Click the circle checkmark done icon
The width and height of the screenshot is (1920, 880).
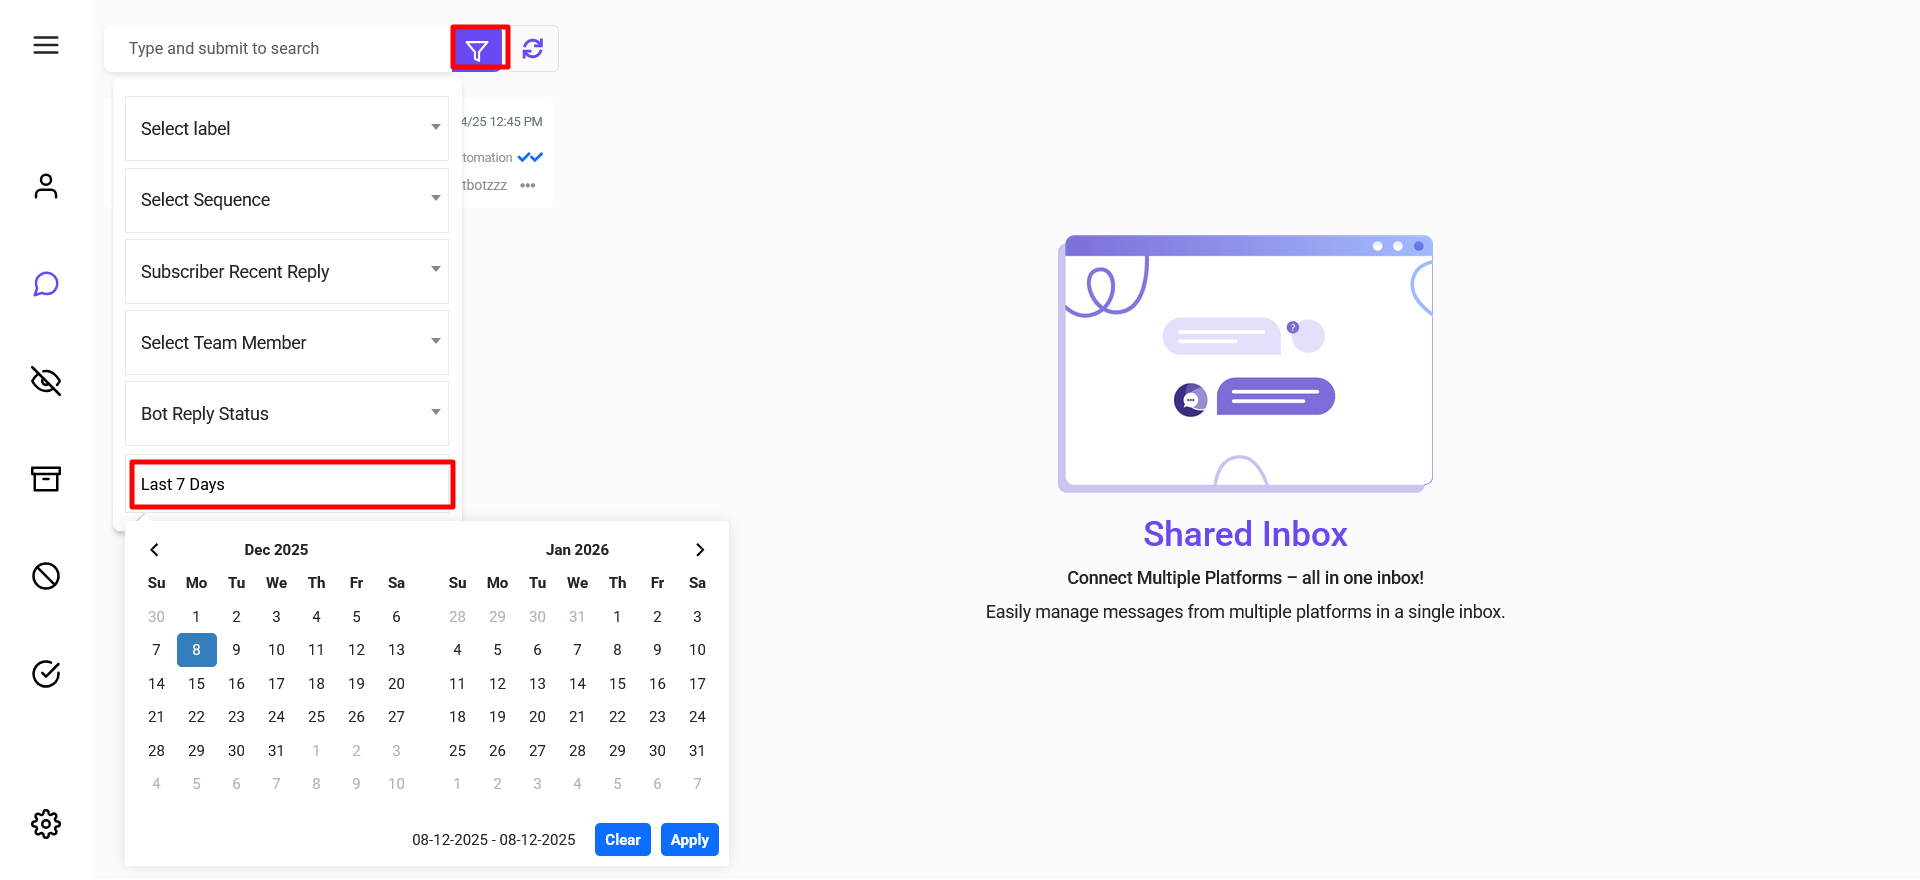coord(46,674)
